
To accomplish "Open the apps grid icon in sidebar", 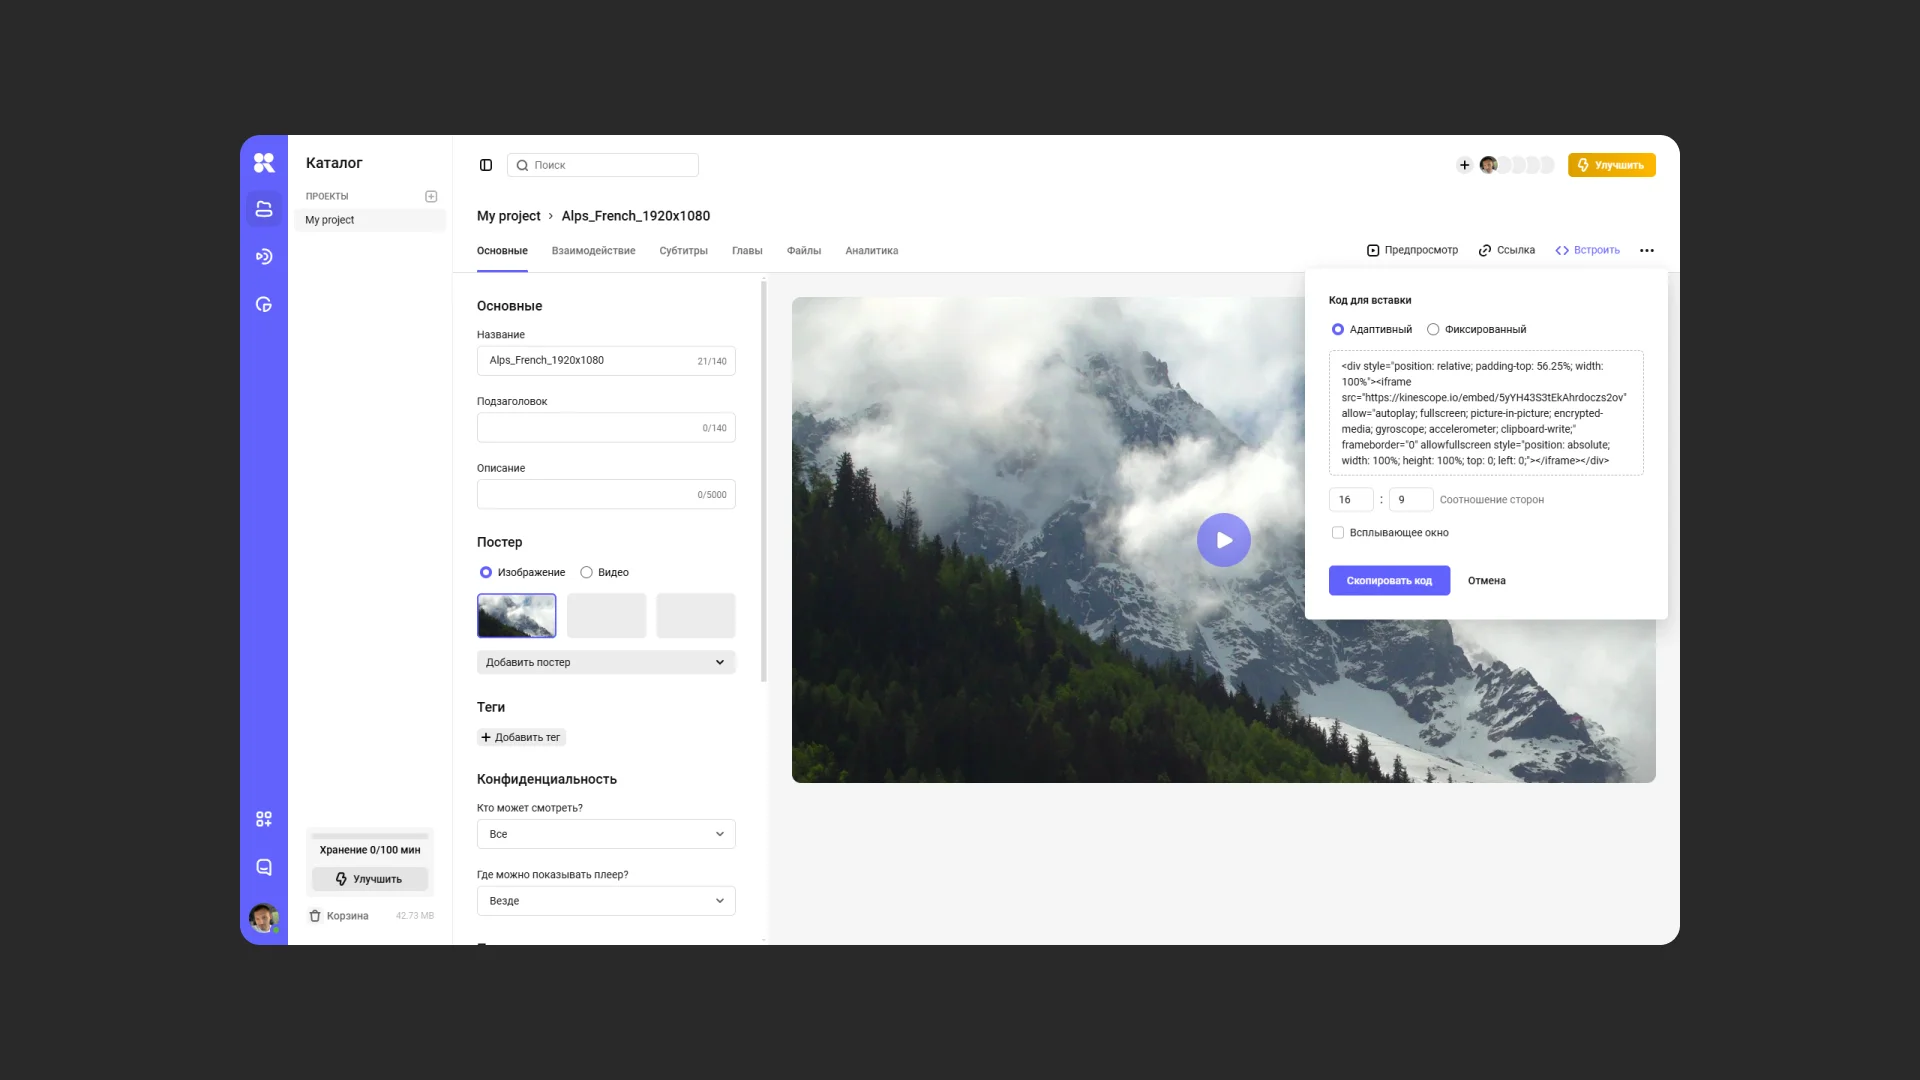I will [264, 819].
